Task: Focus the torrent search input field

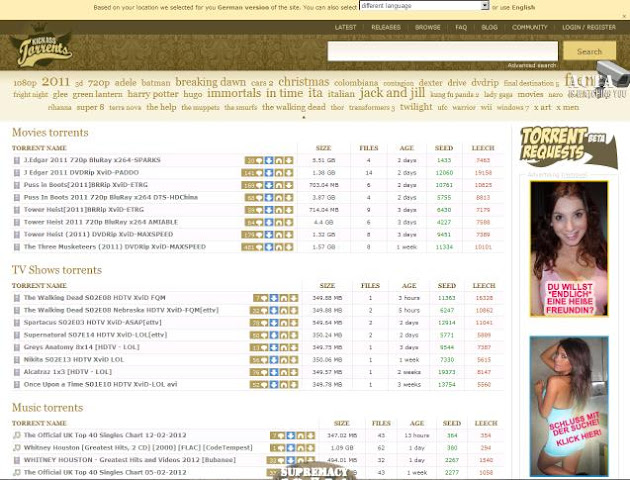Action: click(443, 51)
